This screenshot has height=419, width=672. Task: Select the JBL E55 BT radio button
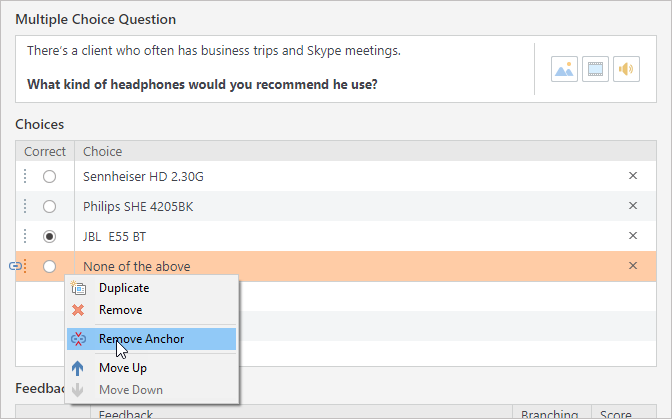coord(49,237)
